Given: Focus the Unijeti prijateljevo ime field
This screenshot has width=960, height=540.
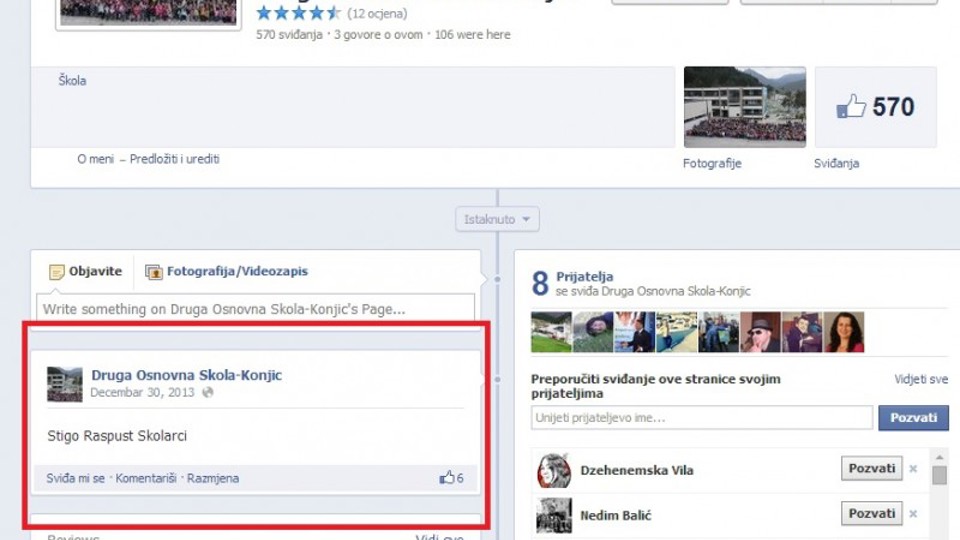Looking at the screenshot, I should click(702, 418).
